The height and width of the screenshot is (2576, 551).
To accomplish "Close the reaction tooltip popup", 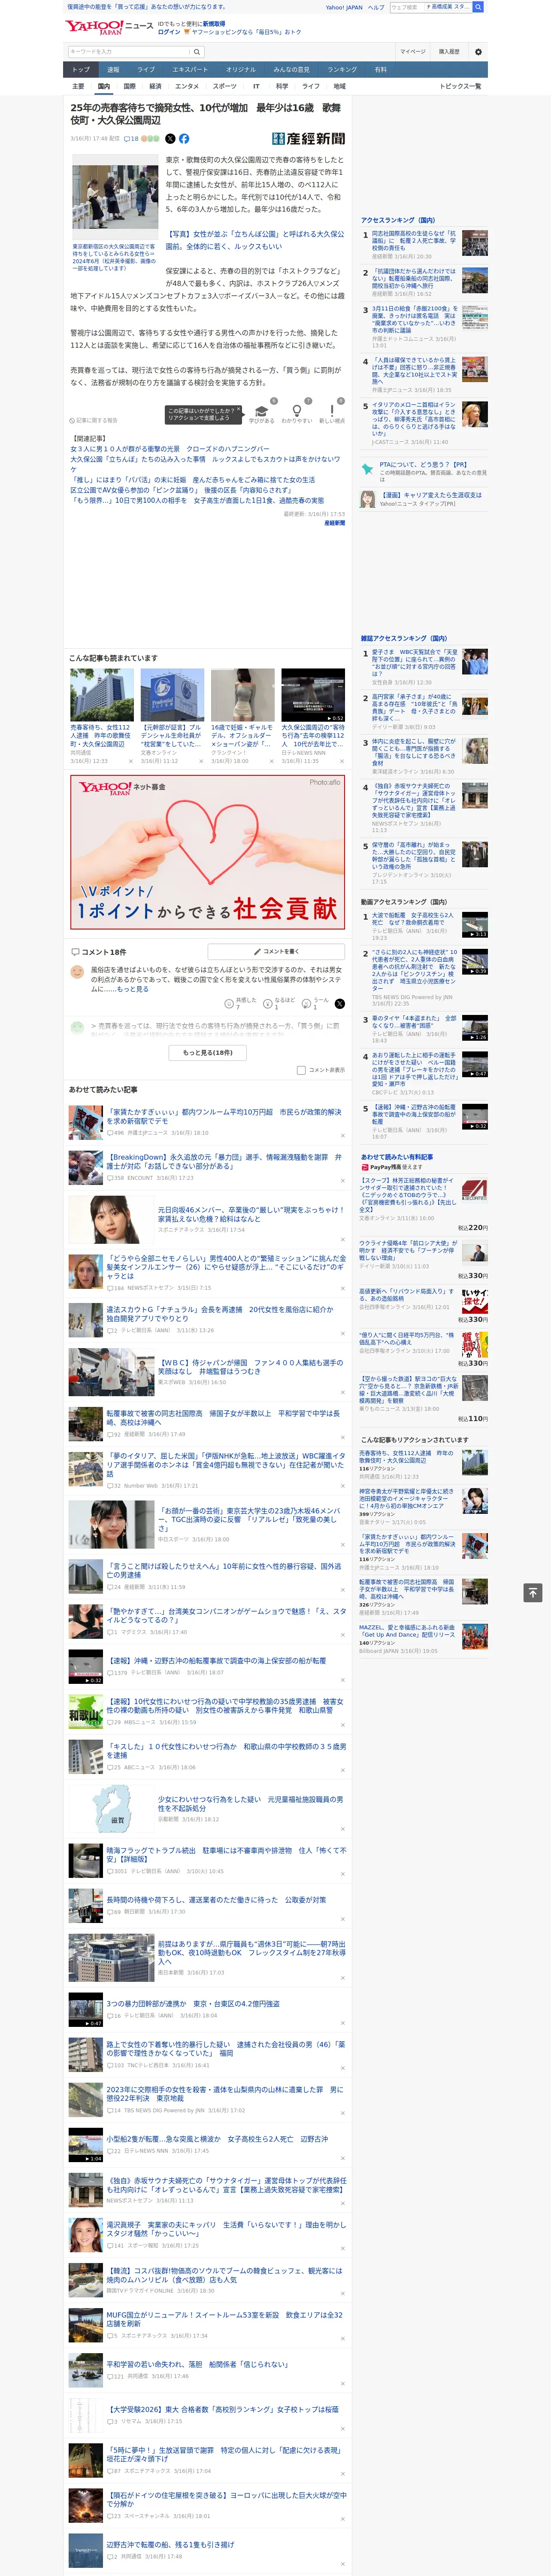I will (239, 410).
